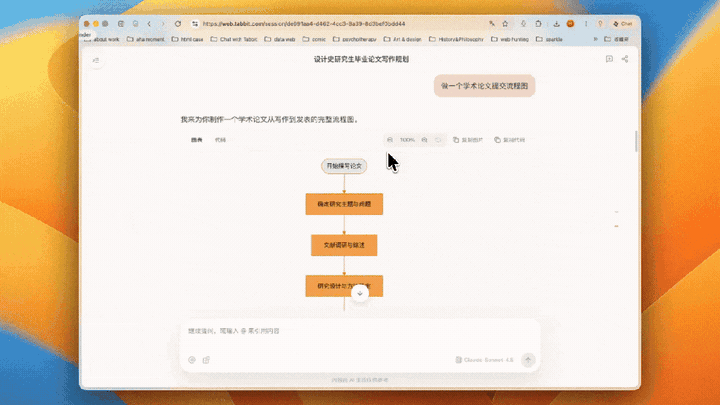Click the 确定研究主题与选题 flowchart box
The width and height of the screenshot is (720, 405).
pos(344,204)
